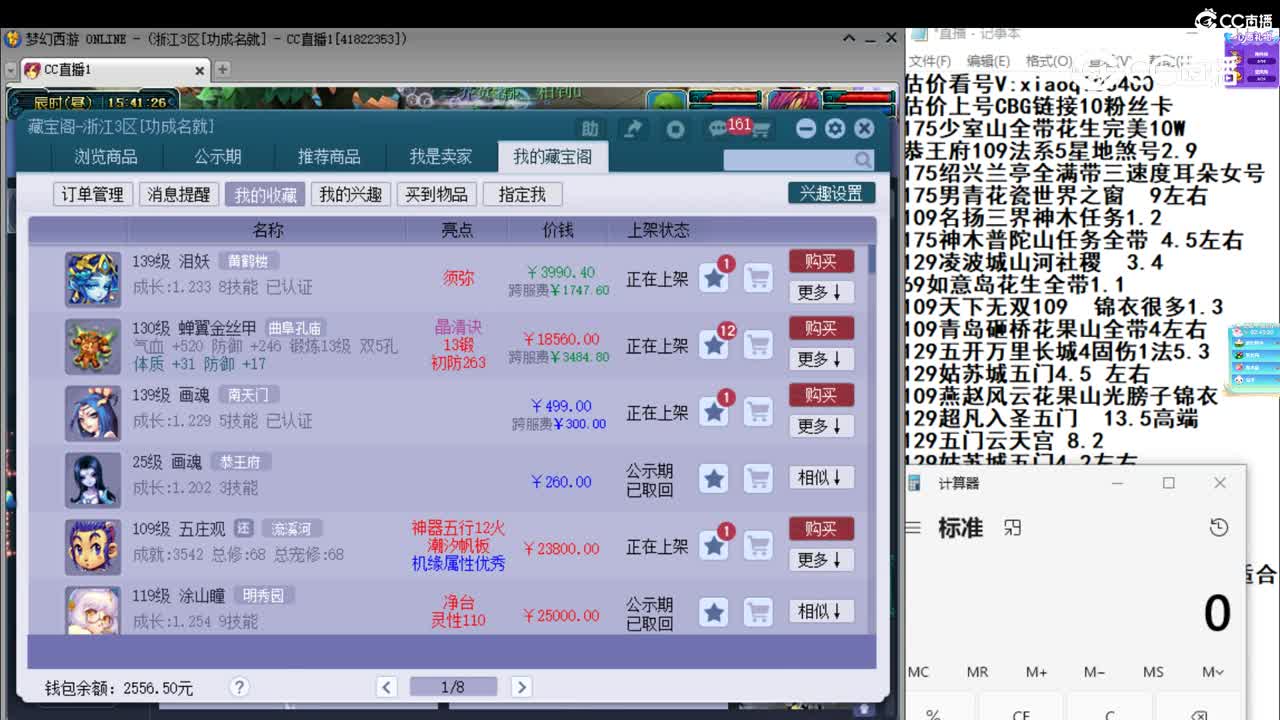The image size is (1280, 720).
Task: Open 订单管理 sub-tab
Action: click(x=92, y=194)
